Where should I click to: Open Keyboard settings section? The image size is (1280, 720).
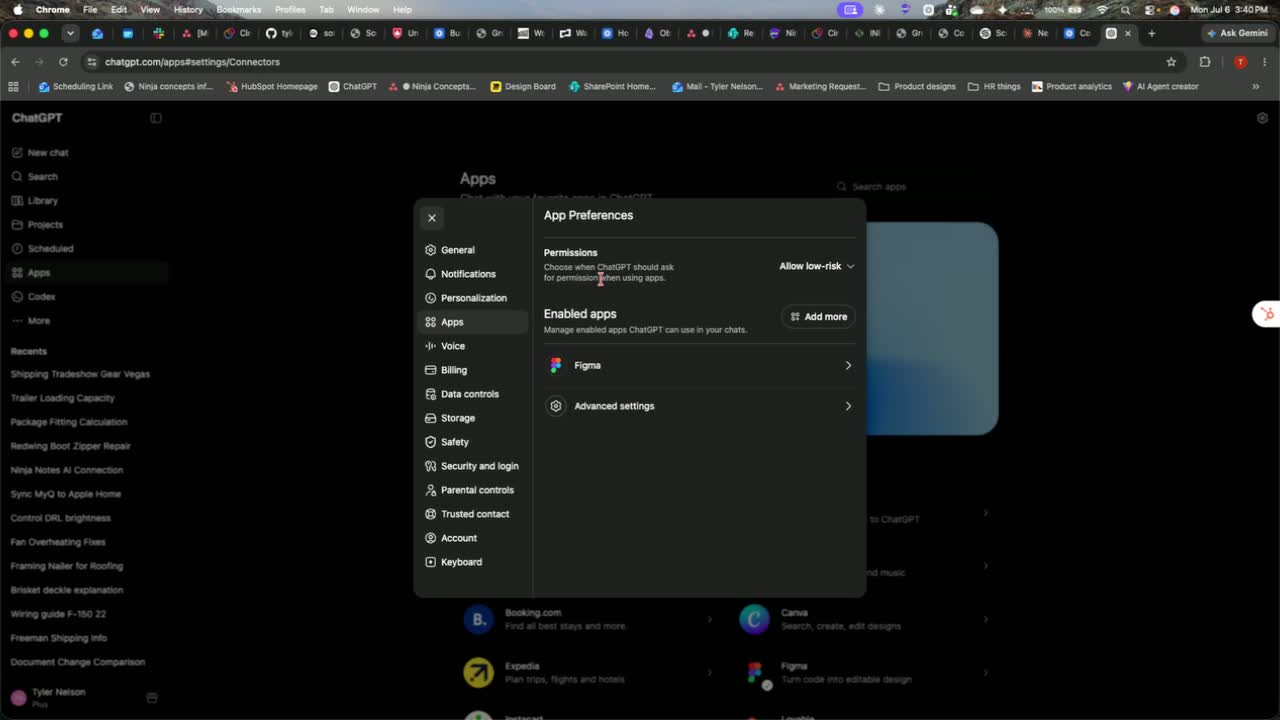coord(472,562)
